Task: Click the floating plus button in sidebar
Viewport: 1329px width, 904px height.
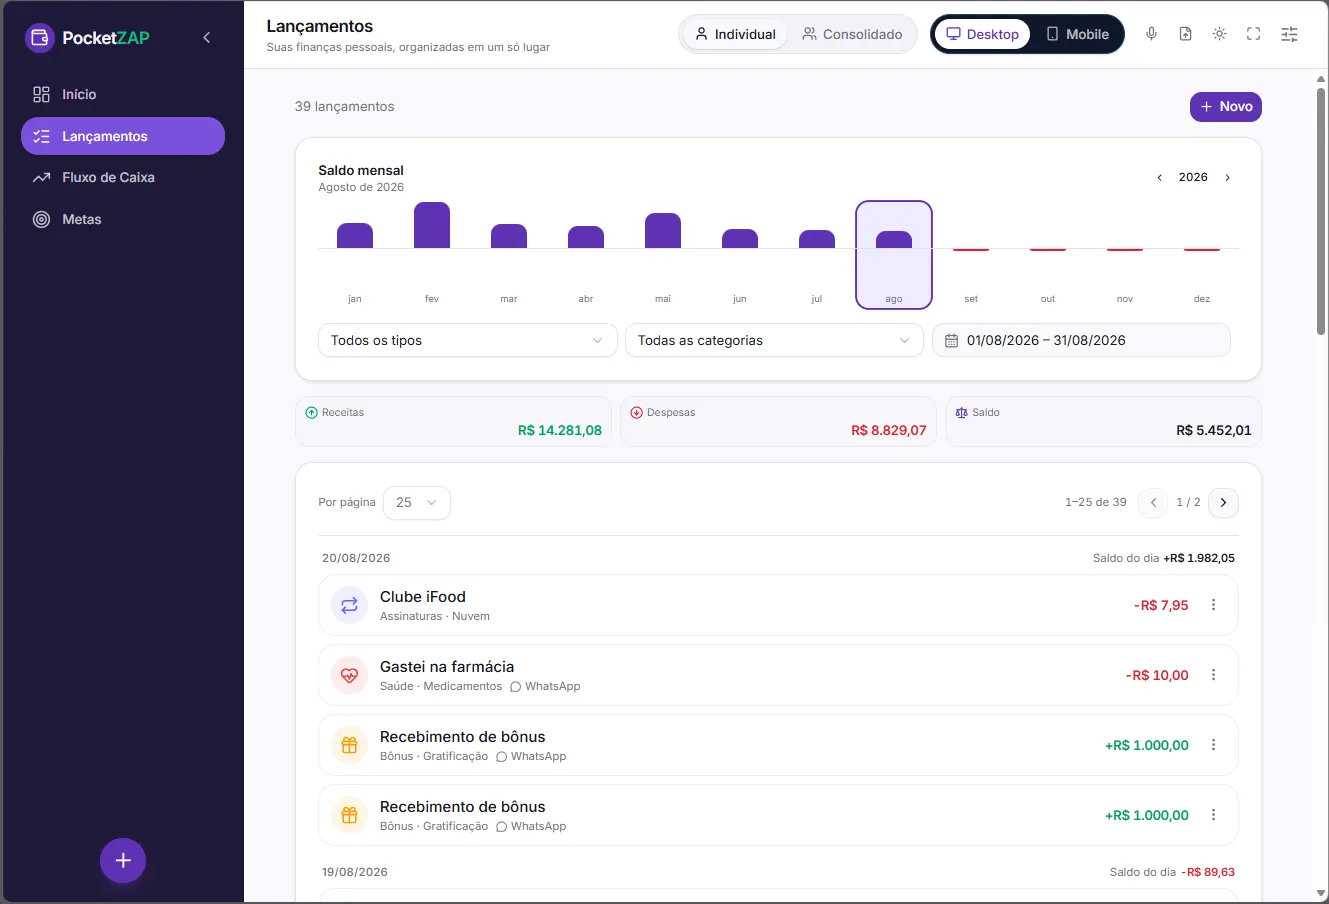Action: click(x=123, y=860)
